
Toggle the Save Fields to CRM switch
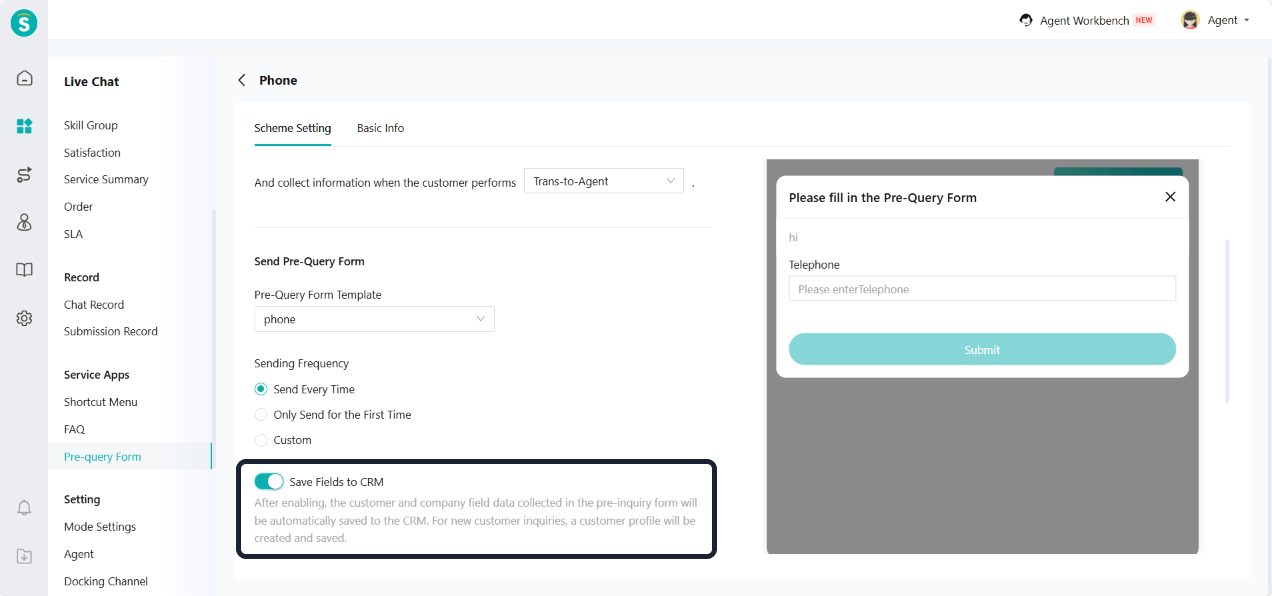(x=269, y=482)
